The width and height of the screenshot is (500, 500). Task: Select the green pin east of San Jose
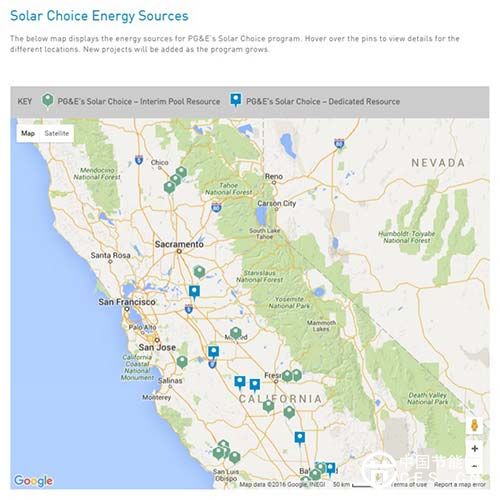(x=182, y=362)
